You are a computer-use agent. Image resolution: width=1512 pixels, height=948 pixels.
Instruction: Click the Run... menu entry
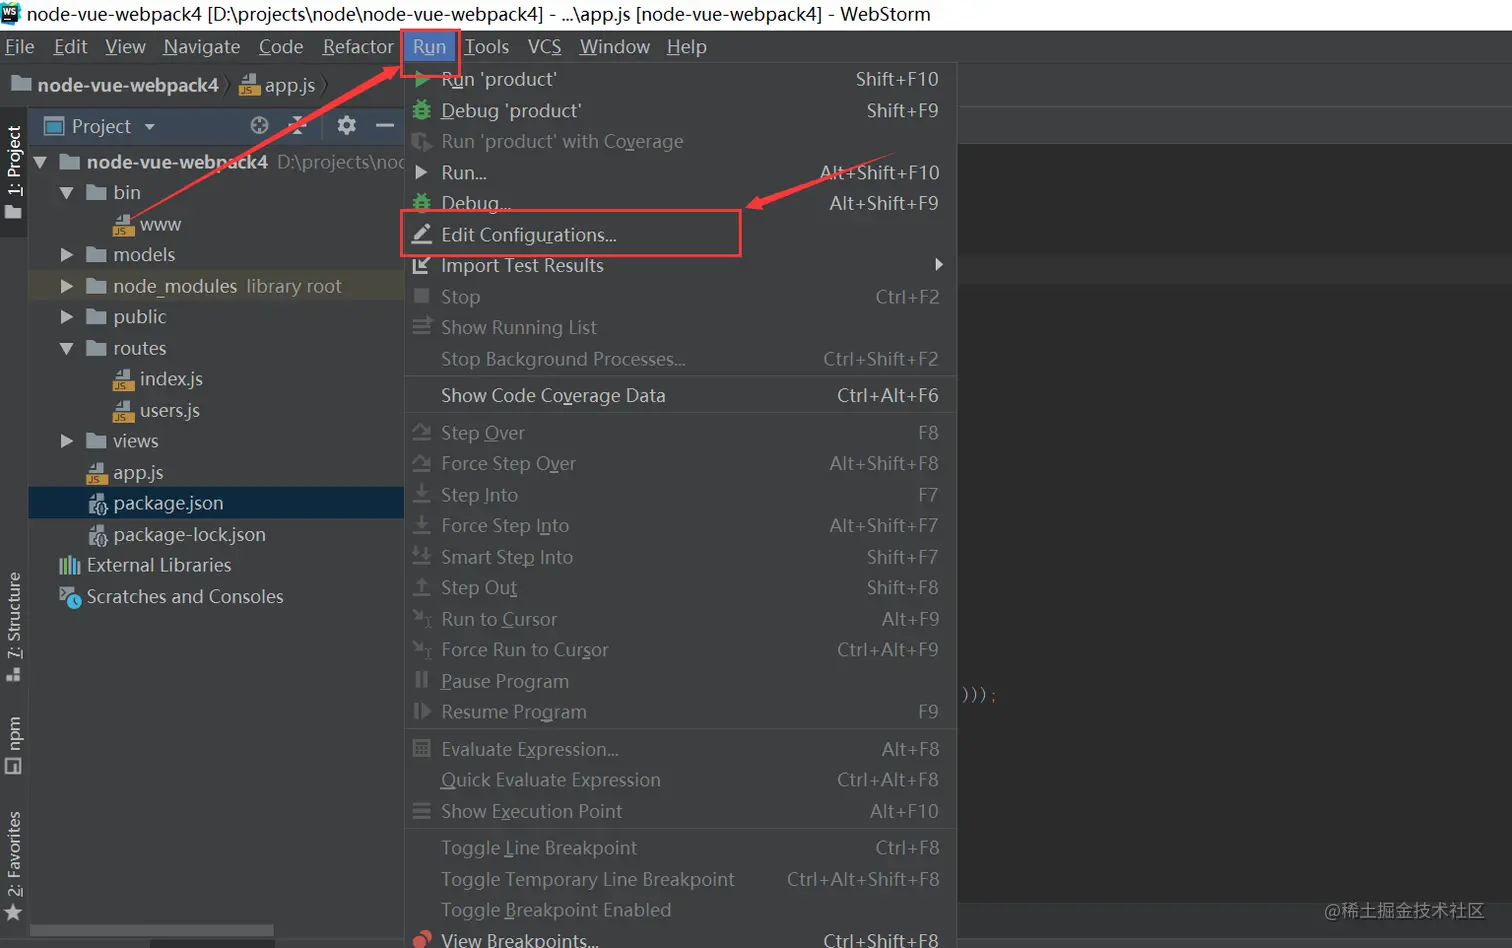[x=680, y=172]
